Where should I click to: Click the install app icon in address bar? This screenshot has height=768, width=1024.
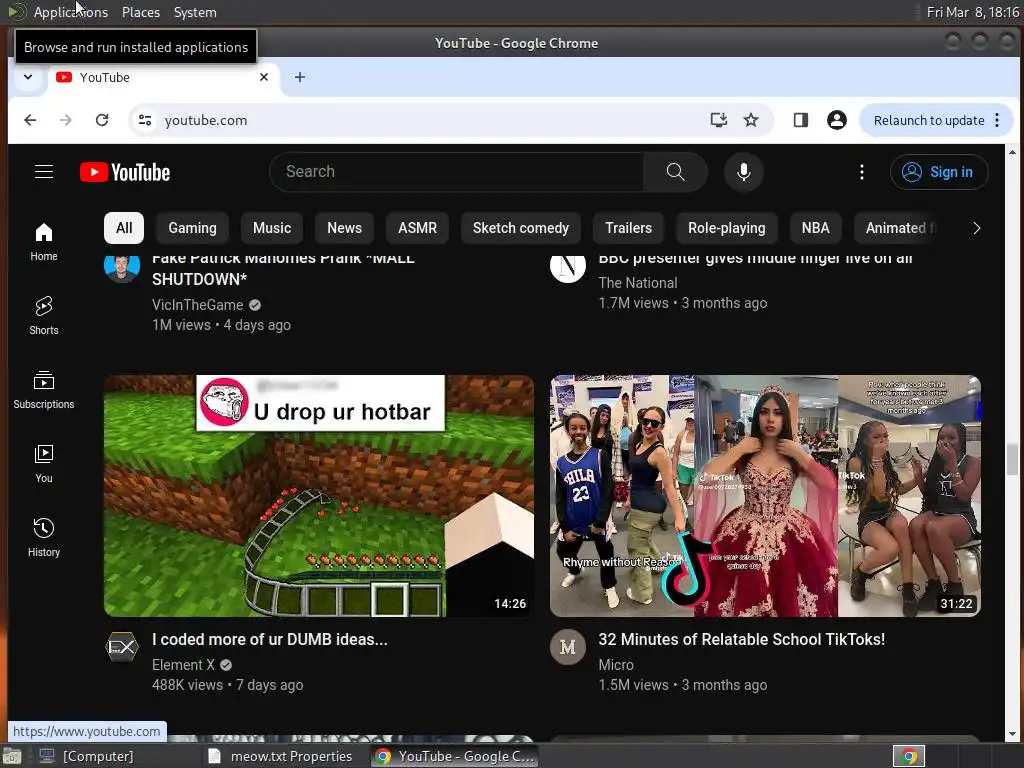click(718, 120)
